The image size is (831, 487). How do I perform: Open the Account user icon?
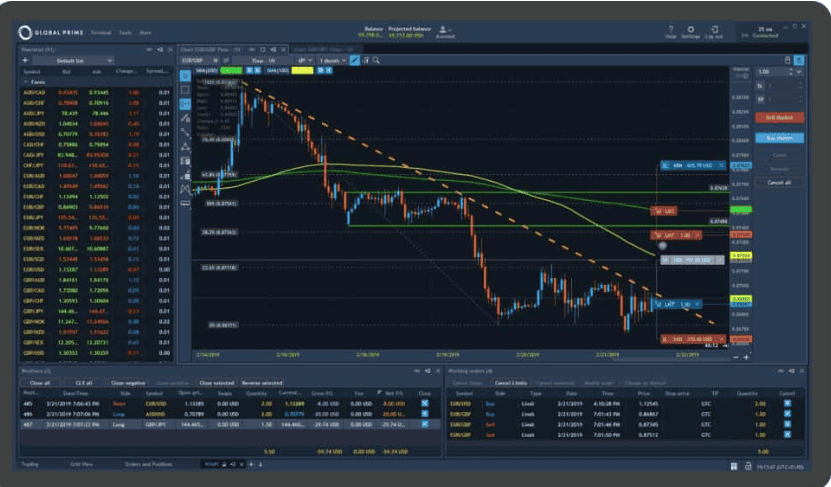(x=446, y=30)
